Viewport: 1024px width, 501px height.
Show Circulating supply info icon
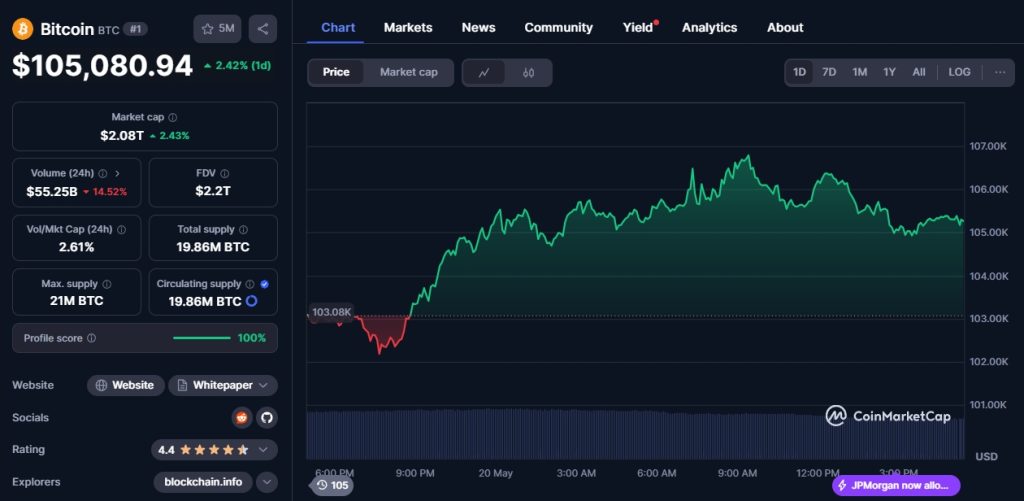[x=251, y=284]
